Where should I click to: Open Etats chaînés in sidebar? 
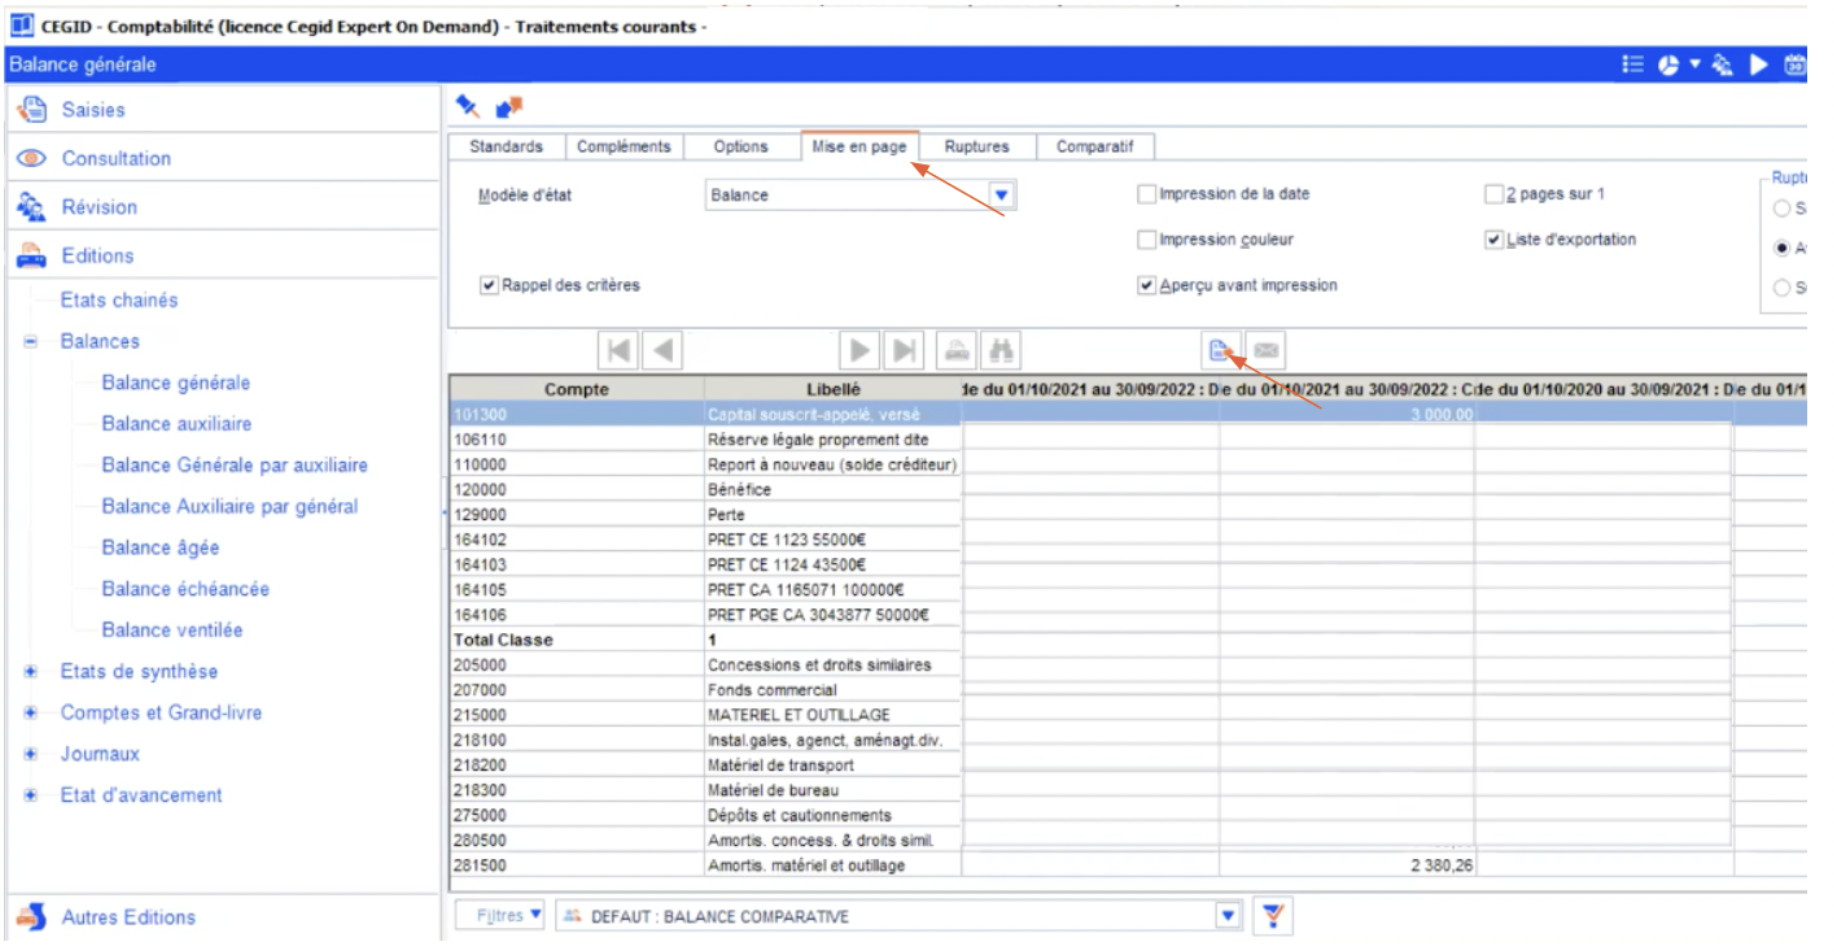[119, 300]
